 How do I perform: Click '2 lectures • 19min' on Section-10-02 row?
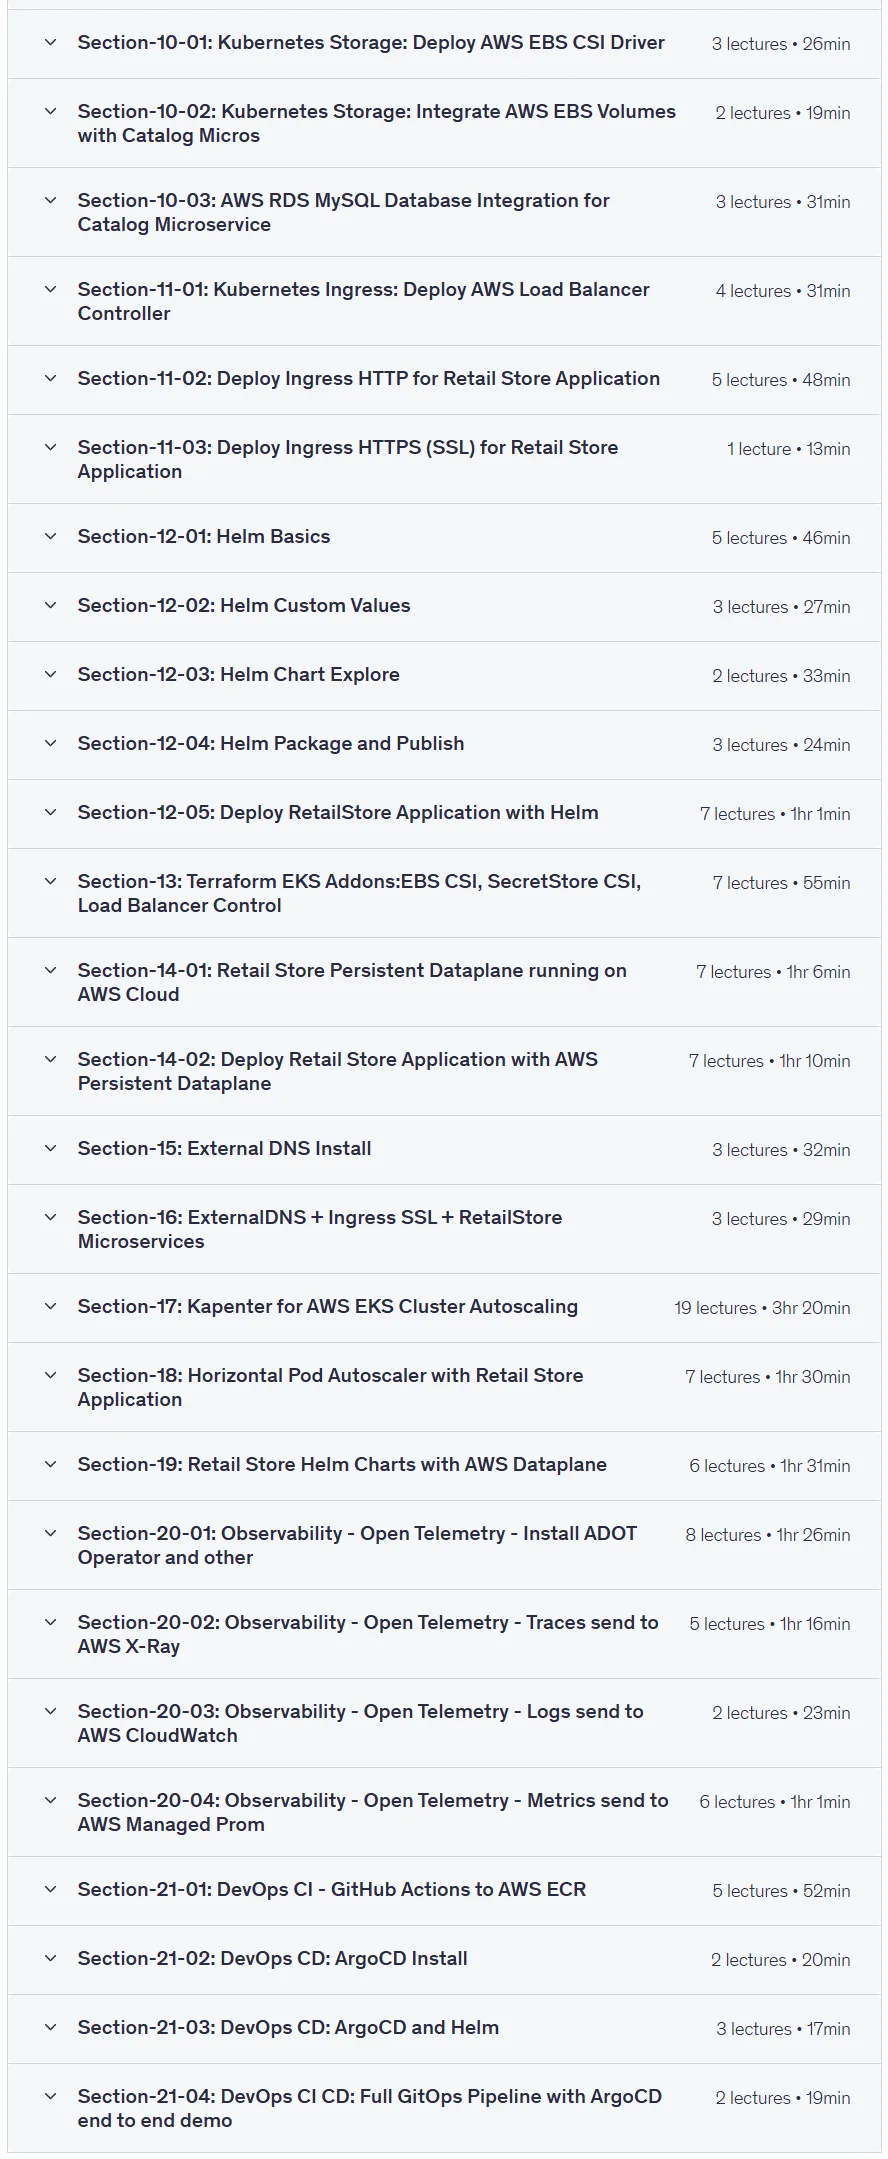tap(783, 113)
